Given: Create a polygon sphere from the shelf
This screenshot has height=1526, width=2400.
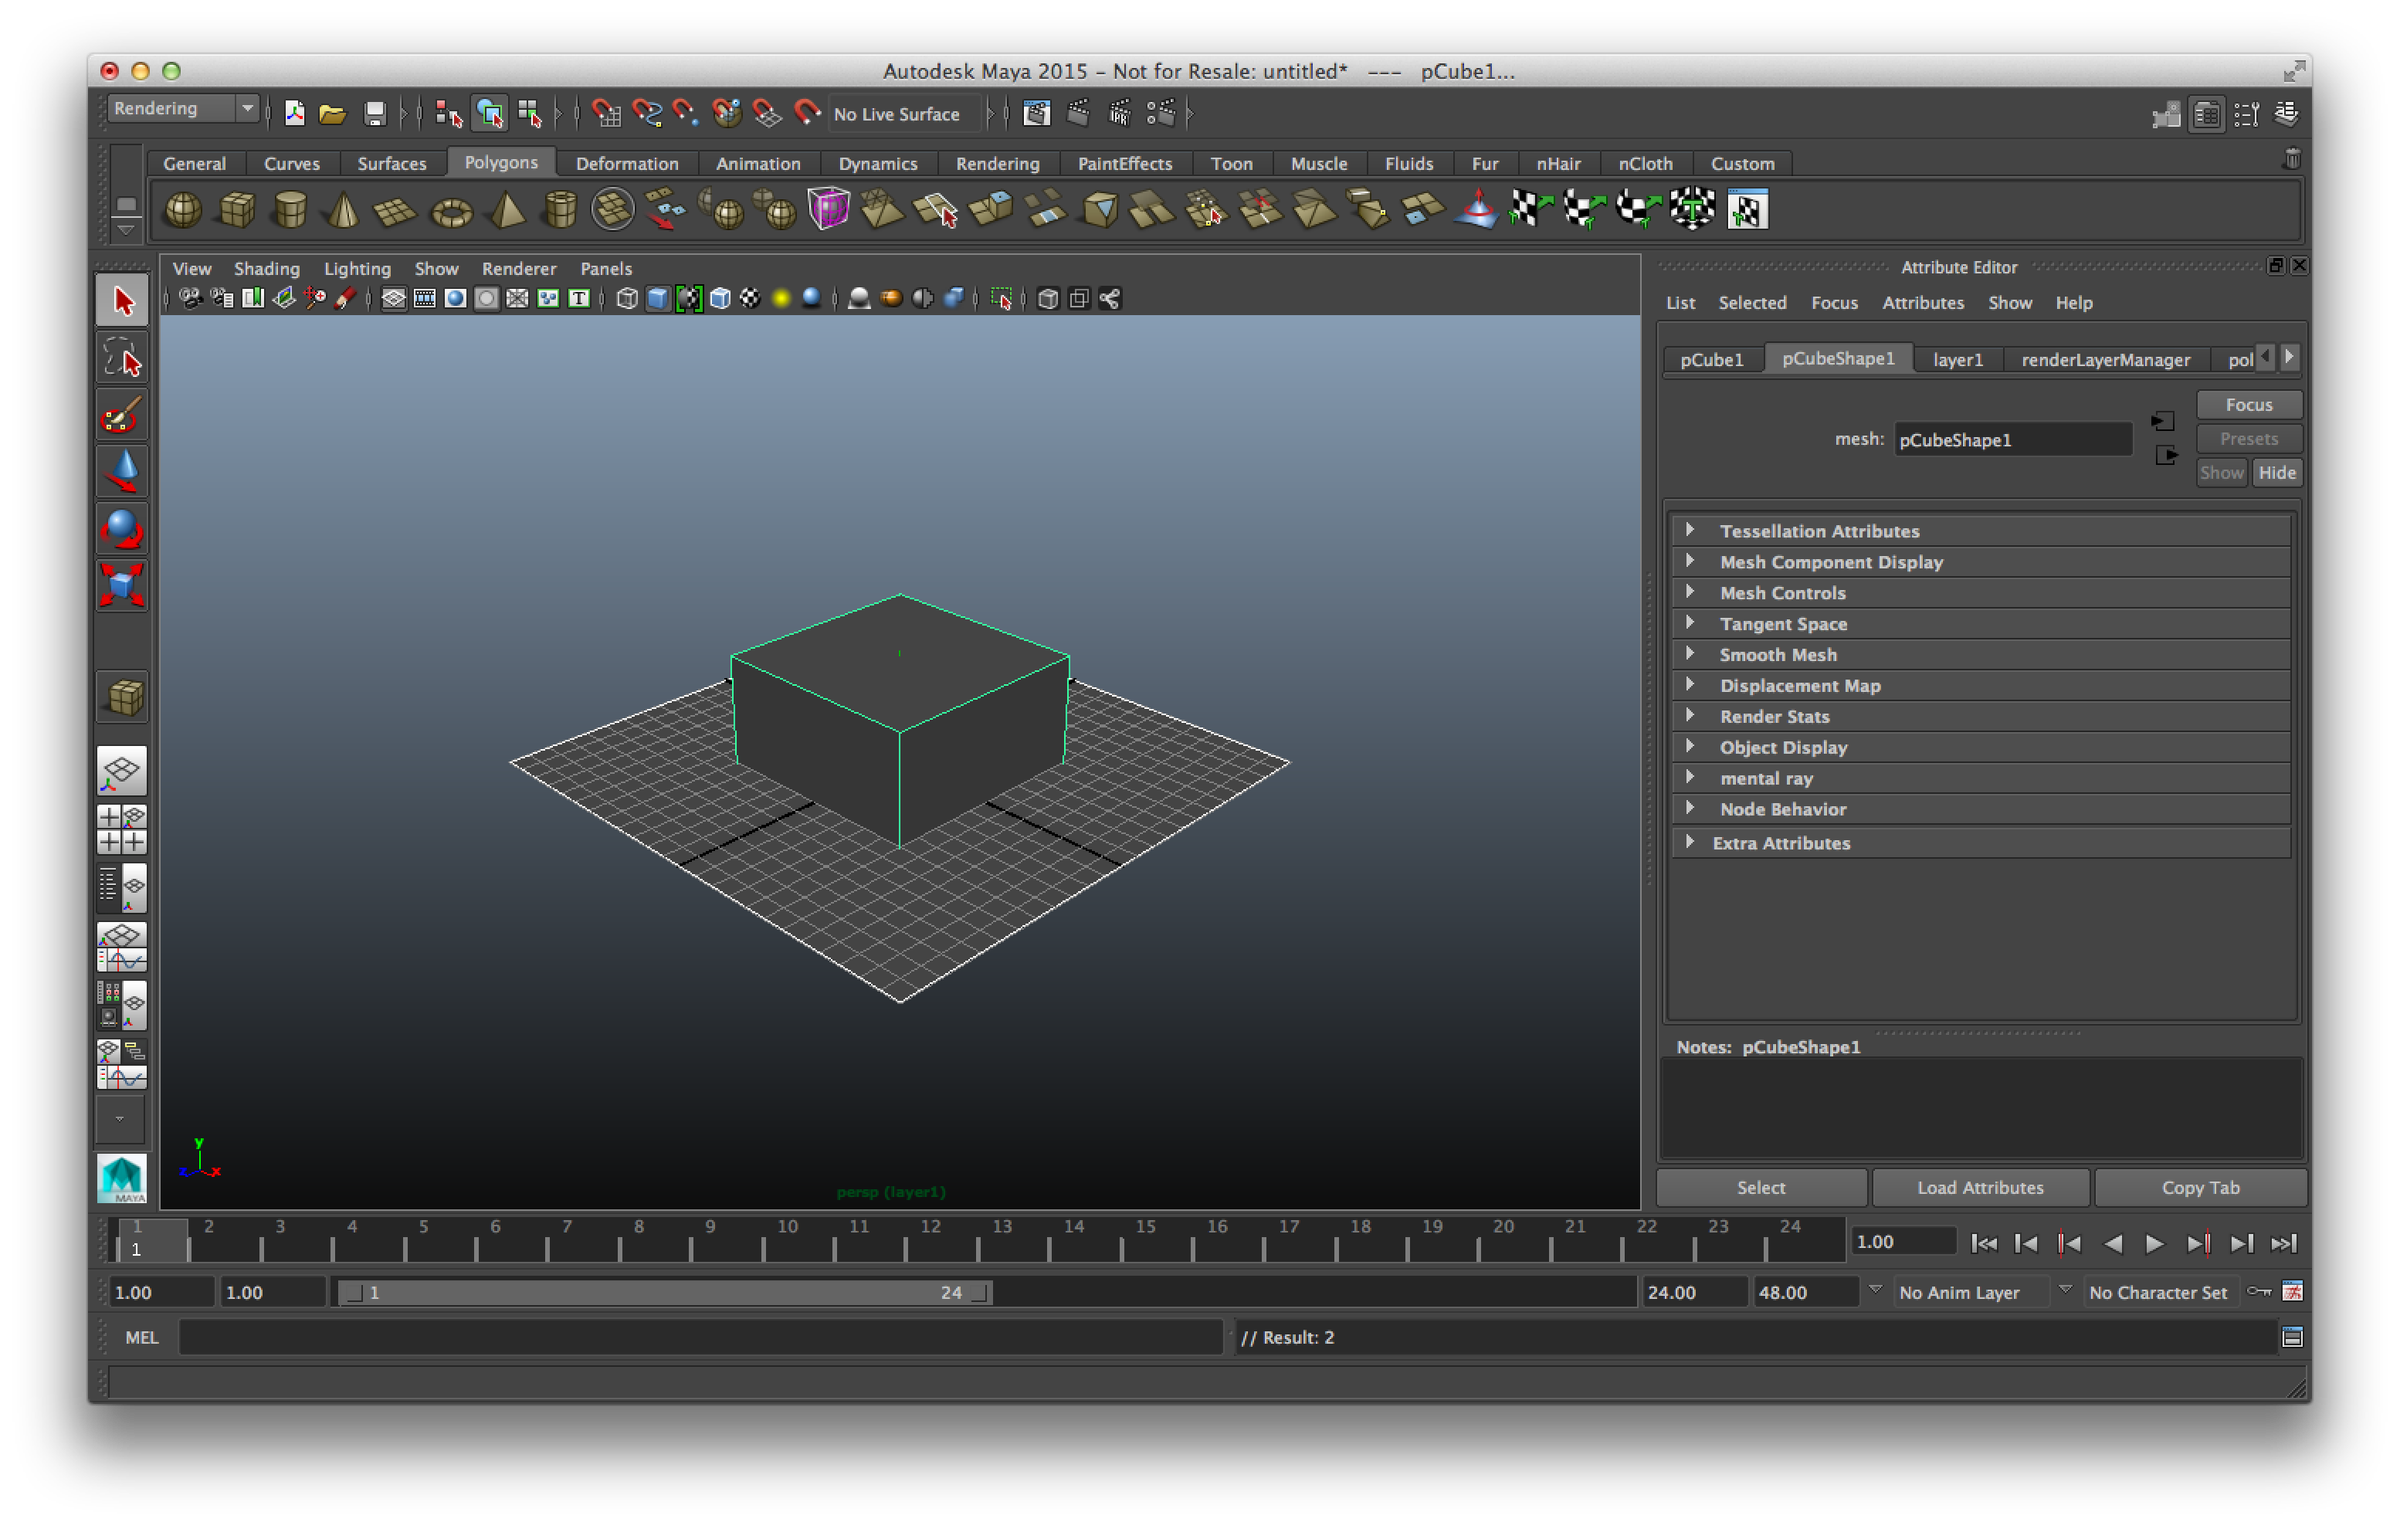Looking at the screenshot, I should (183, 210).
